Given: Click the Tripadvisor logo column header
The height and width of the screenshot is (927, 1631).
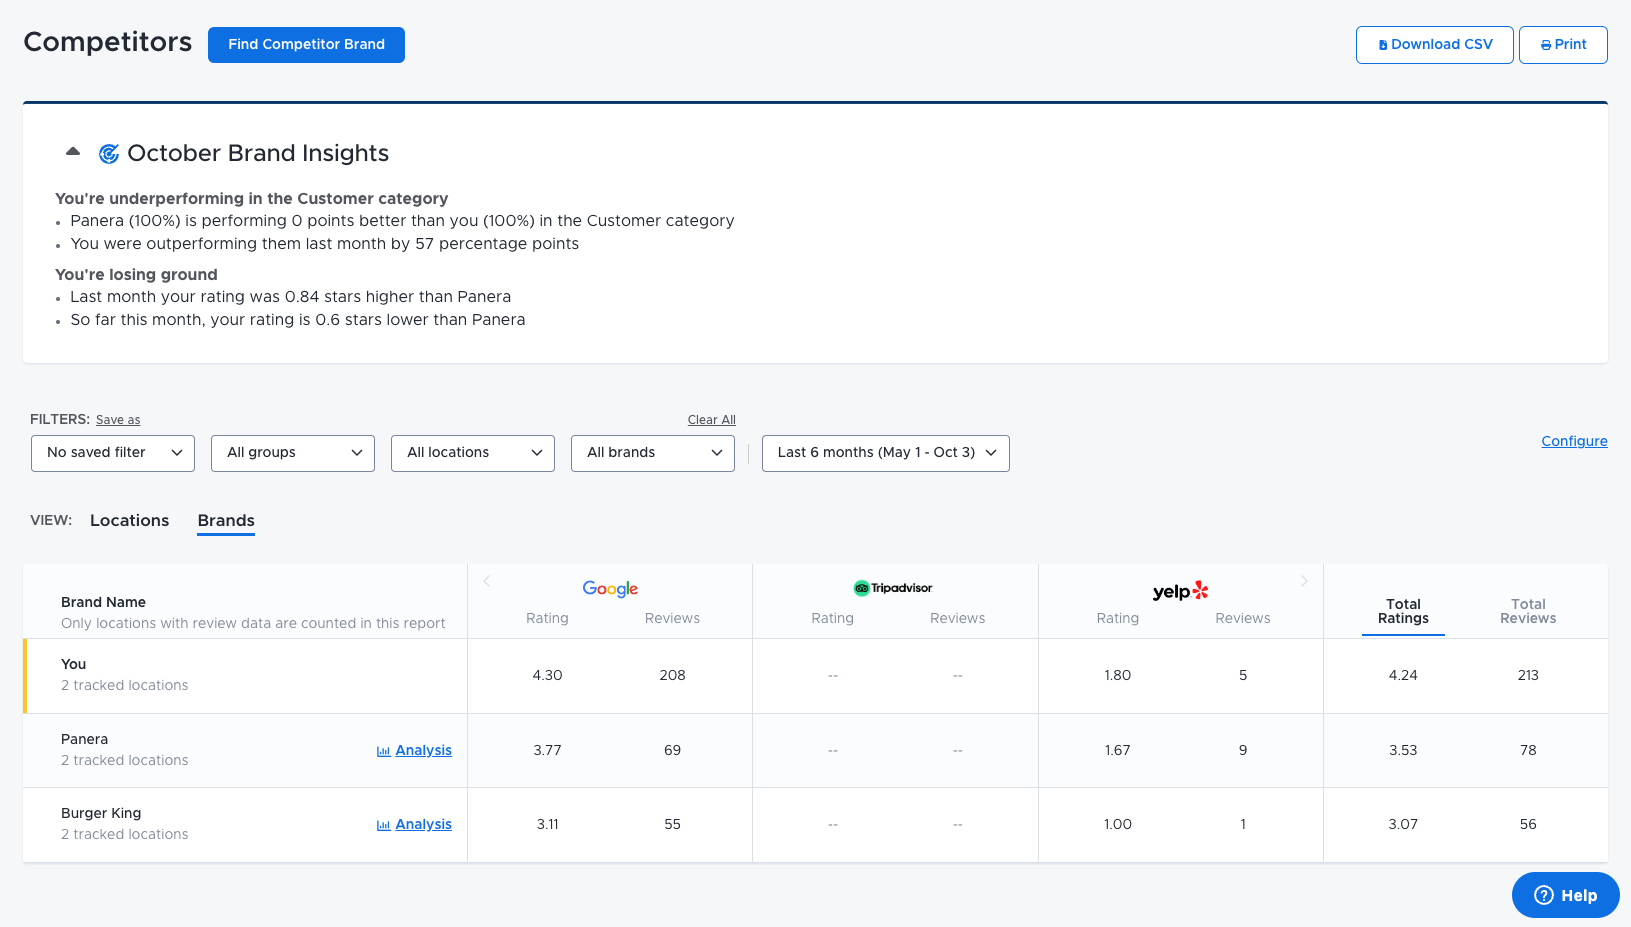Looking at the screenshot, I should pyautogui.click(x=893, y=588).
